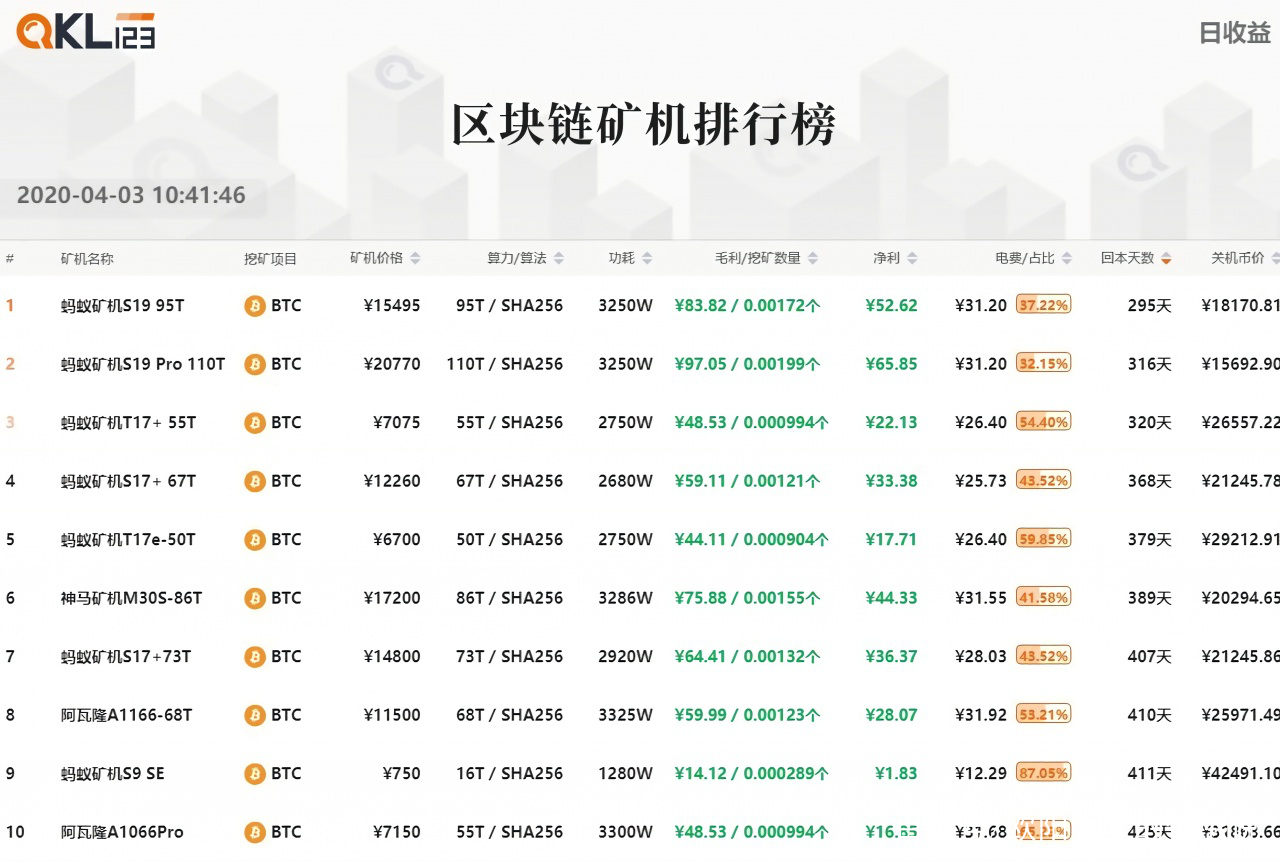Select the BTC icon next to 蚂蚁矿机S9 SE

[254, 773]
